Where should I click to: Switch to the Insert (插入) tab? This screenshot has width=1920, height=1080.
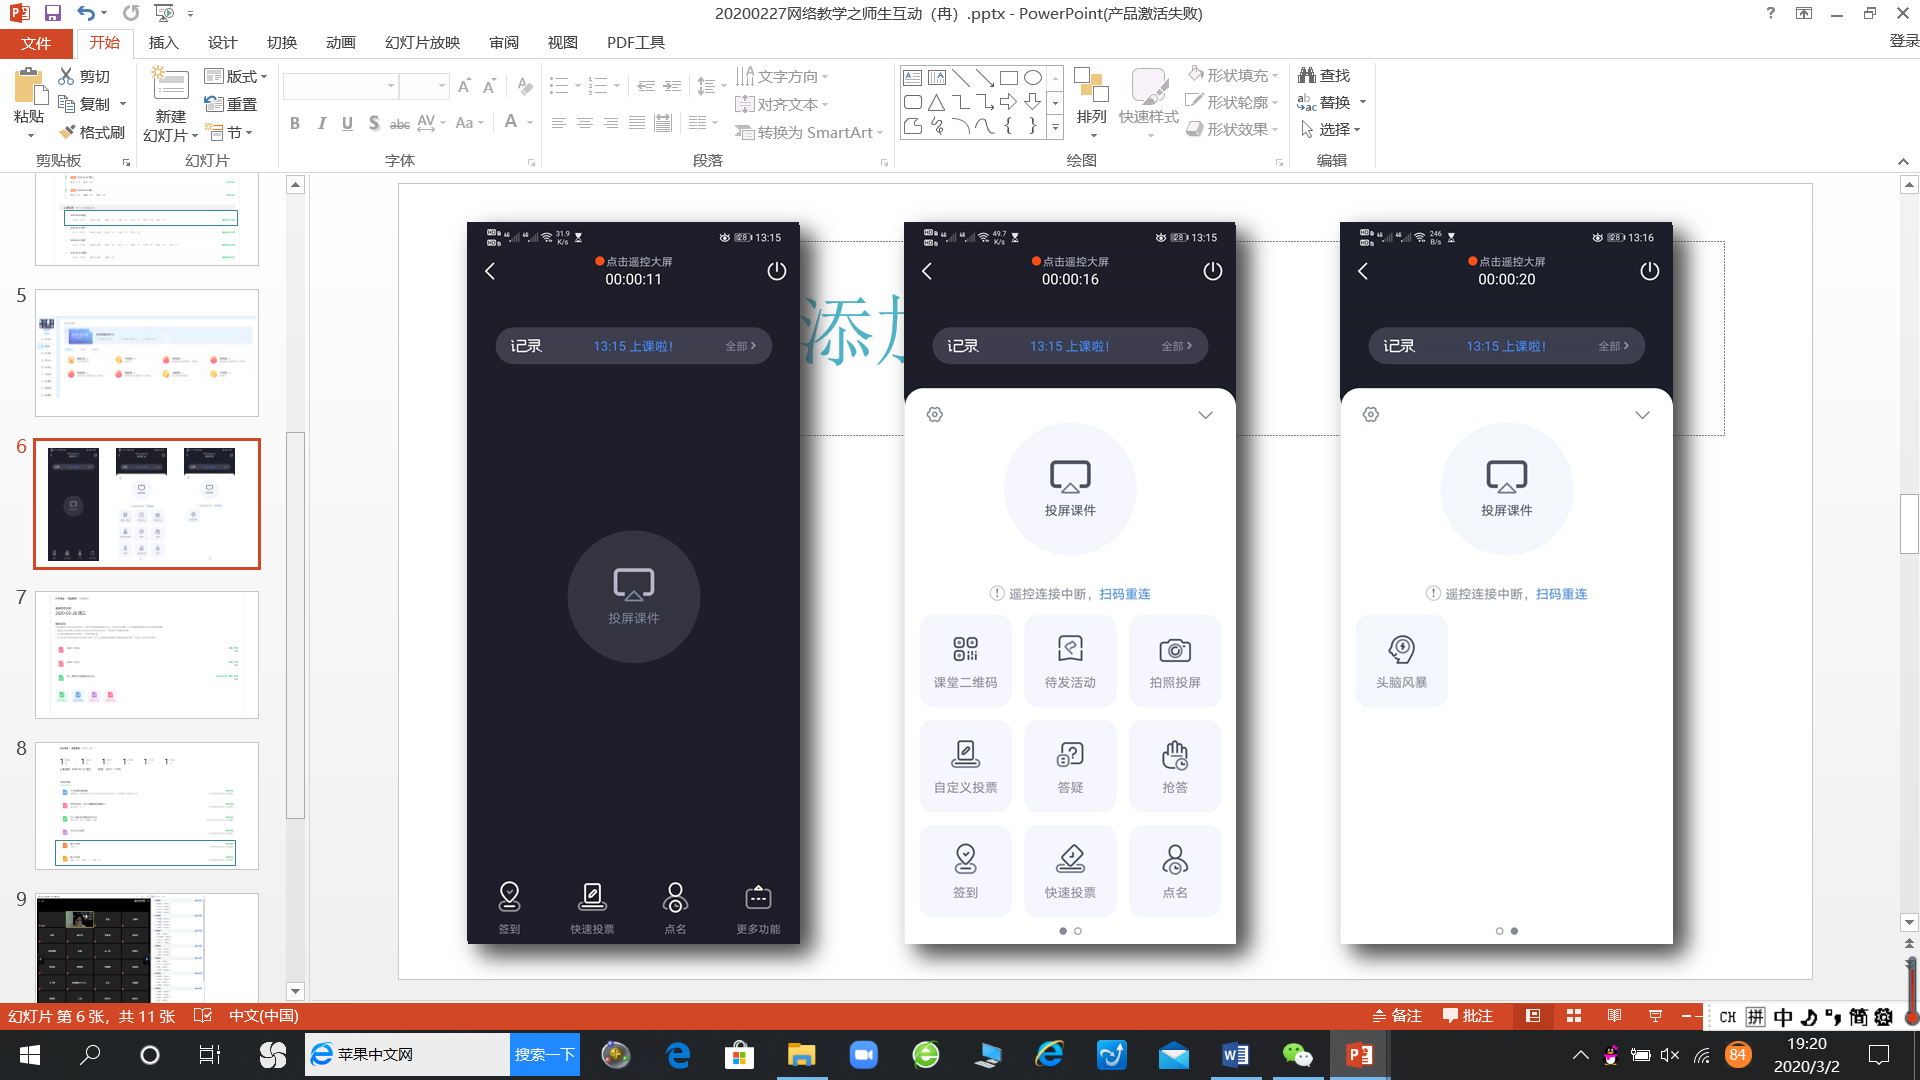pyautogui.click(x=163, y=43)
